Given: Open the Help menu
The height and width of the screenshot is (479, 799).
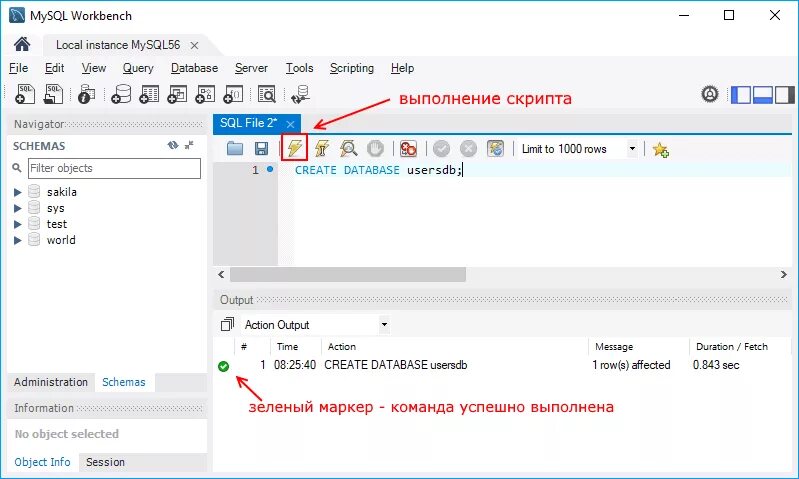Looking at the screenshot, I should (402, 68).
